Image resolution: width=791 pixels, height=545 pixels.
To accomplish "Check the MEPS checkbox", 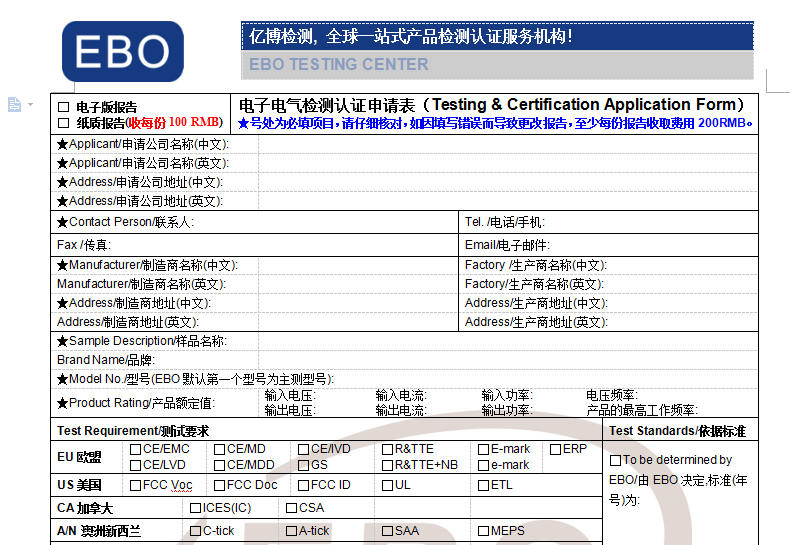I will [x=483, y=531].
